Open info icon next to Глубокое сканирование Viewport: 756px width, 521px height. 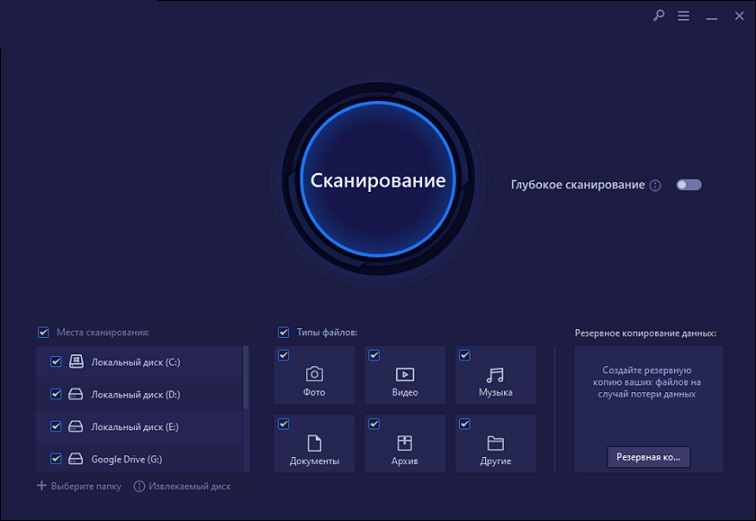pos(655,185)
